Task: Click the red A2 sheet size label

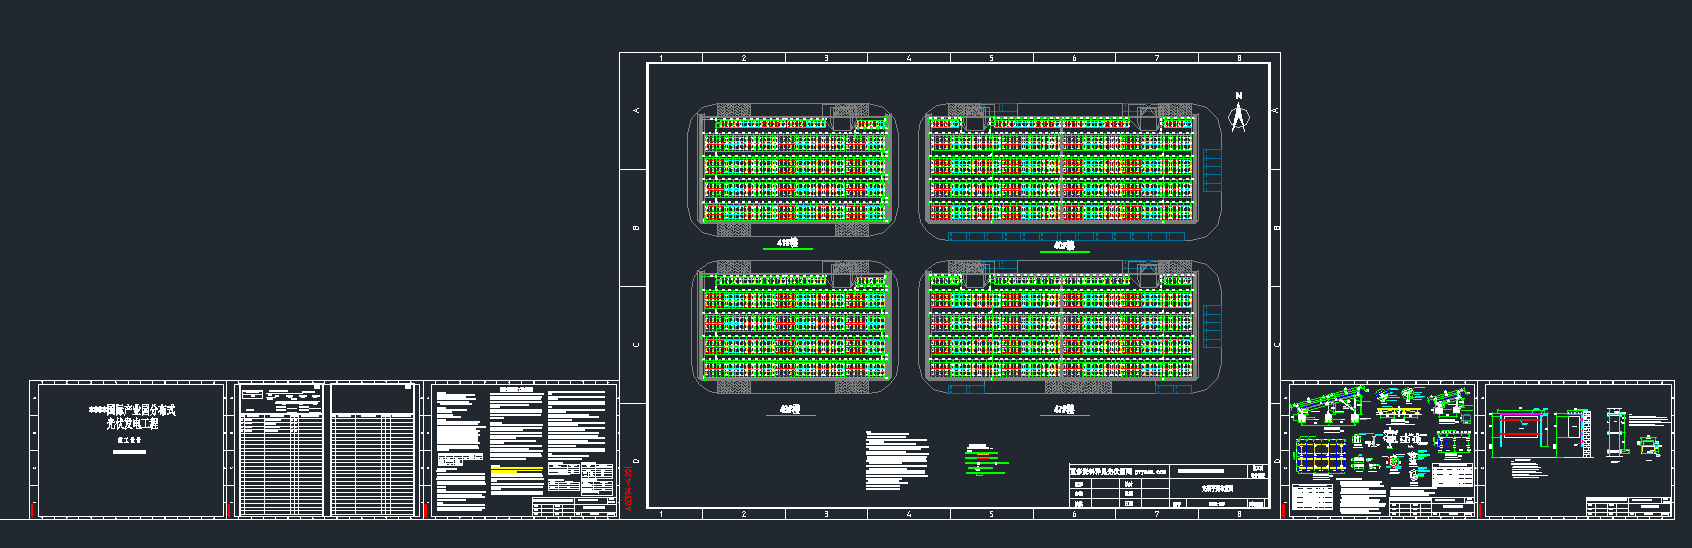Action: 630,489
